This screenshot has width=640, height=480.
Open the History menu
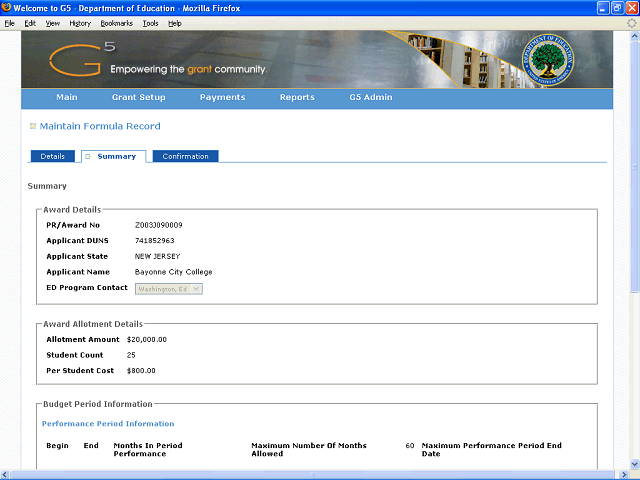(80, 22)
